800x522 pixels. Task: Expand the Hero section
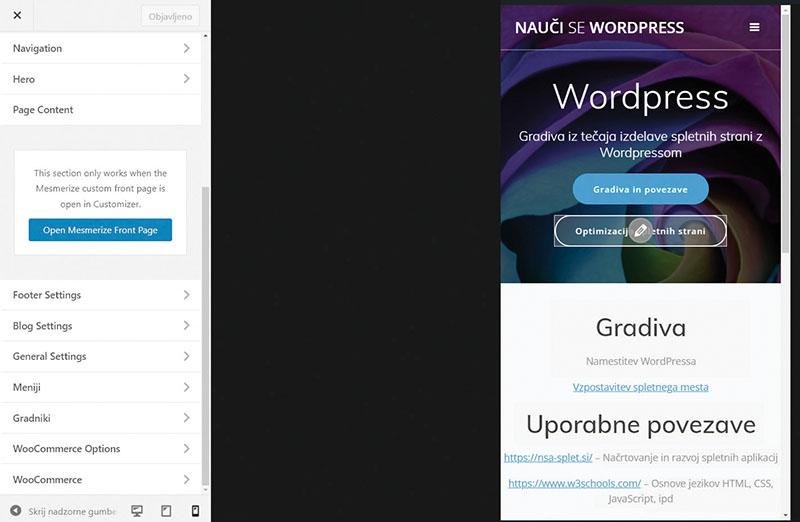100,79
